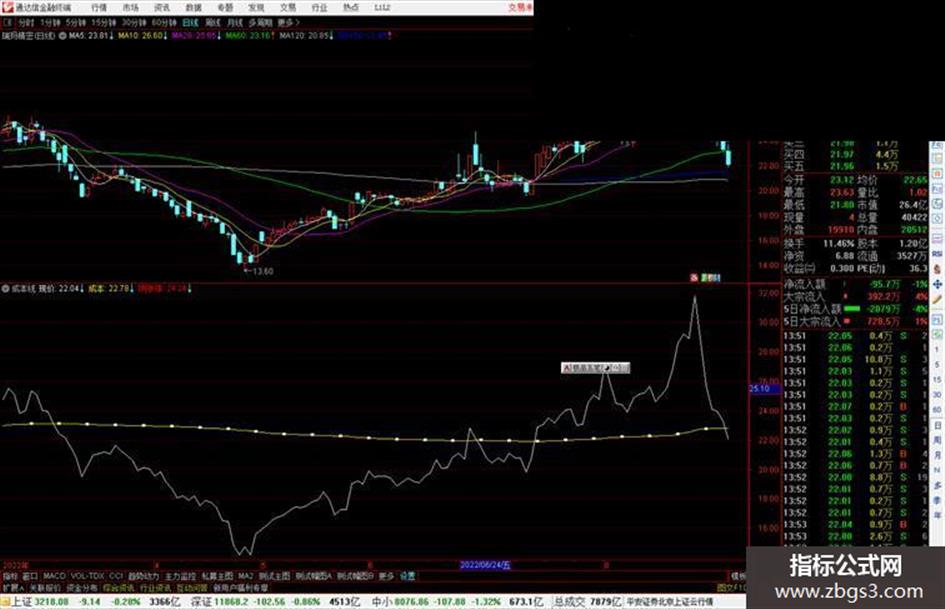Click the 年 period shortcut in right sidebar
This screenshot has height=609, width=945.
tap(937, 515)
